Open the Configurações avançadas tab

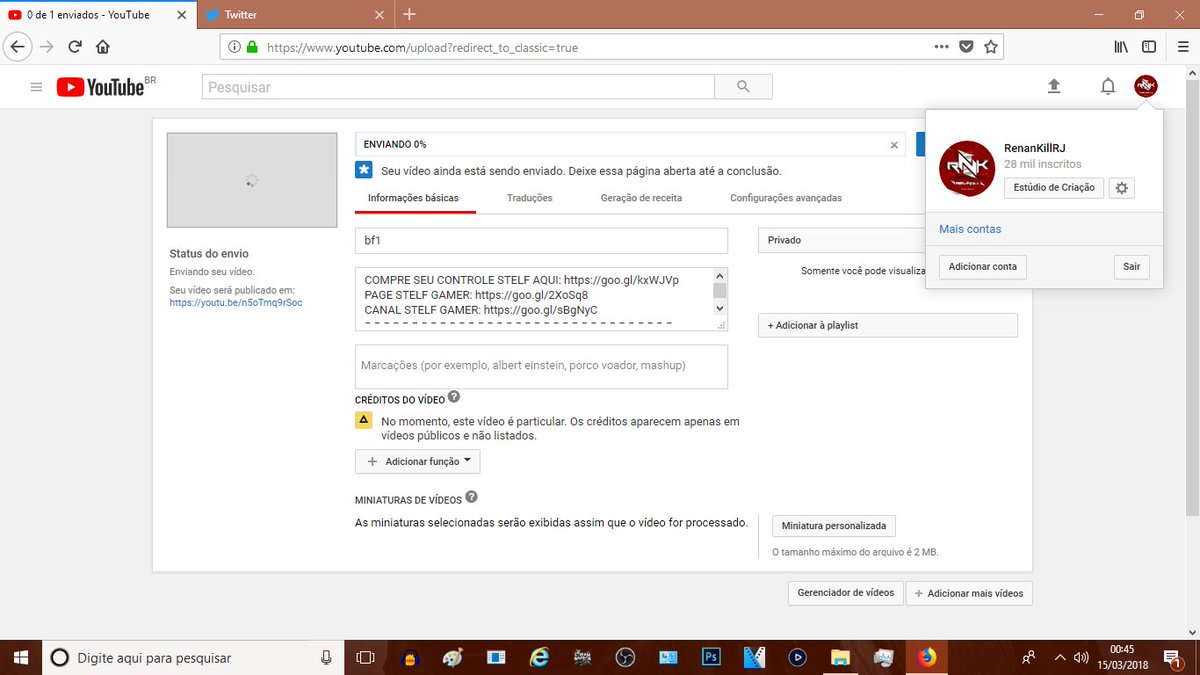pos(786,198)
